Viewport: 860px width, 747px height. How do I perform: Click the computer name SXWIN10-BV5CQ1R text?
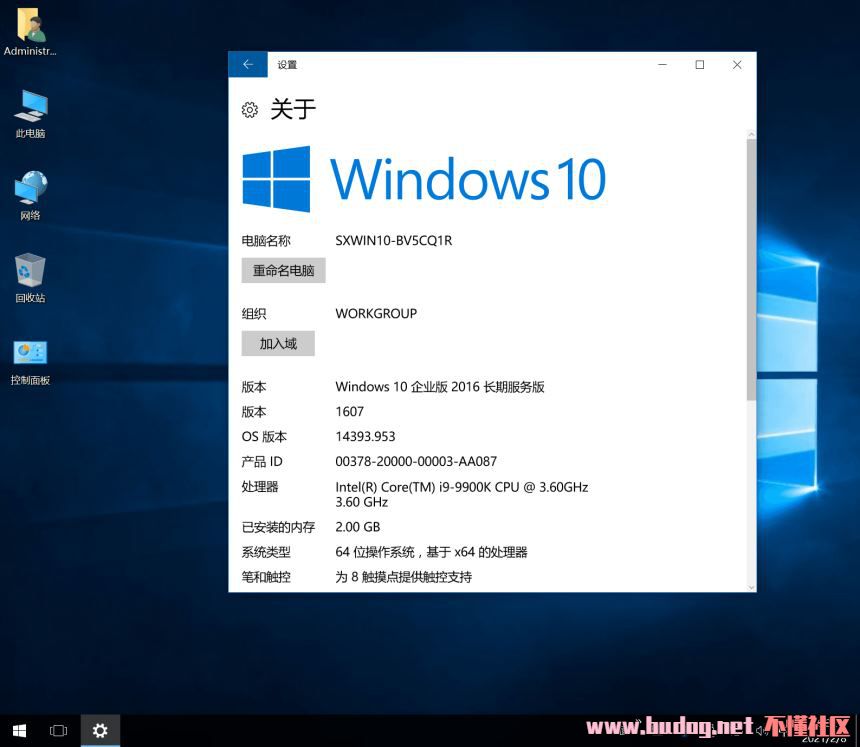click(x=393, y=241)
